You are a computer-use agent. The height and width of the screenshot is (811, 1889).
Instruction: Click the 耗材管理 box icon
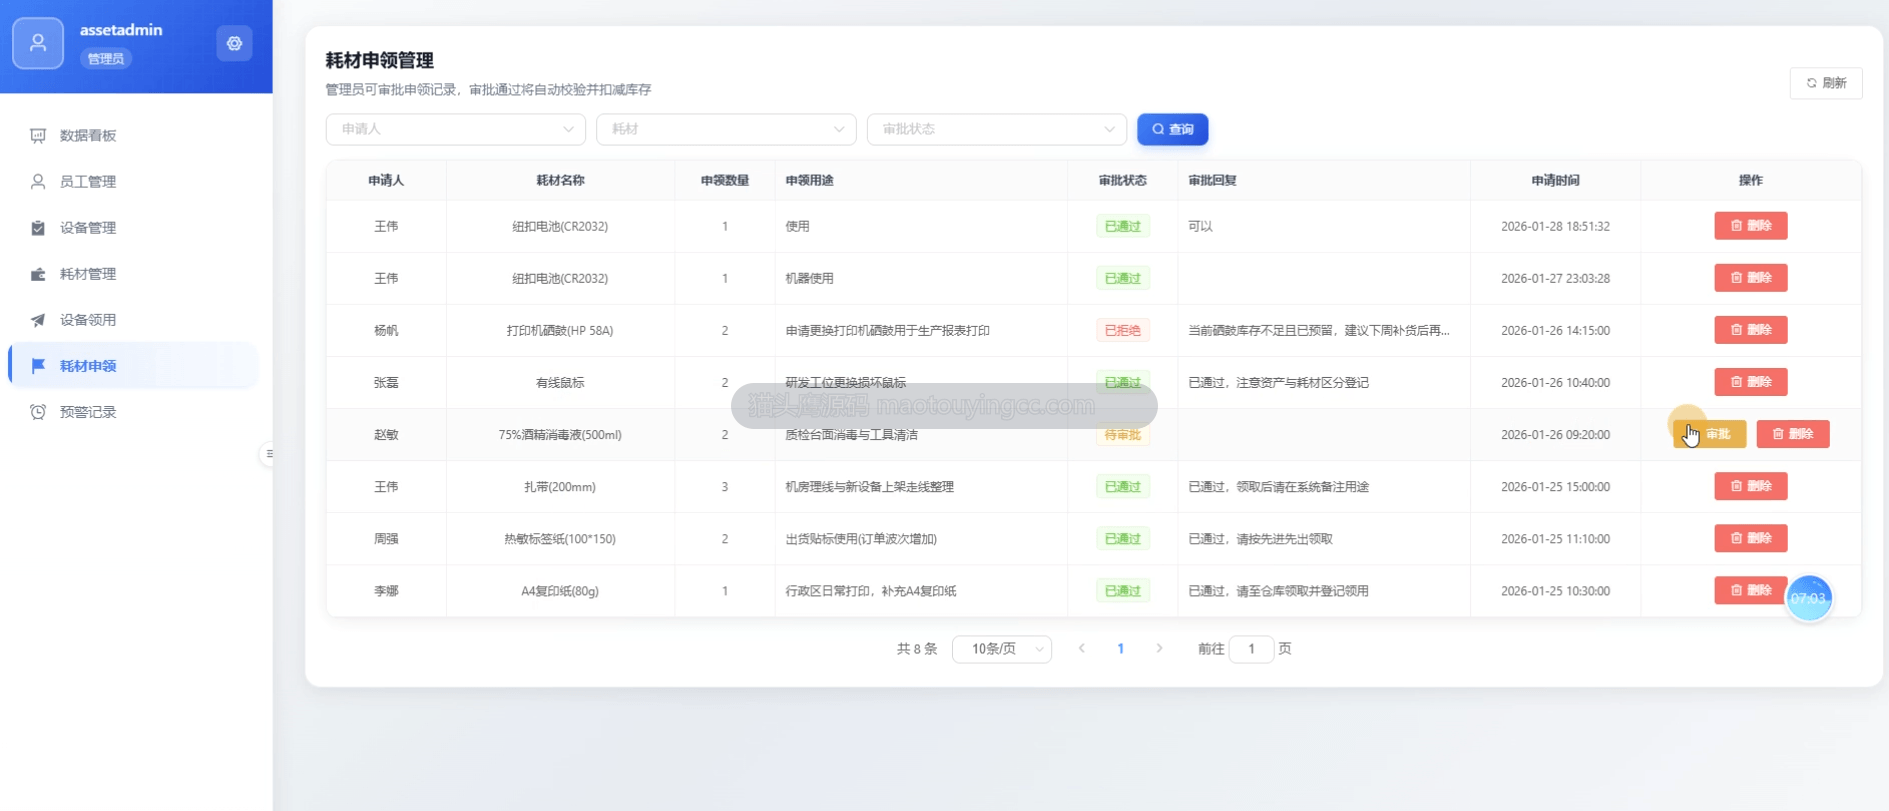pos(38,273)
